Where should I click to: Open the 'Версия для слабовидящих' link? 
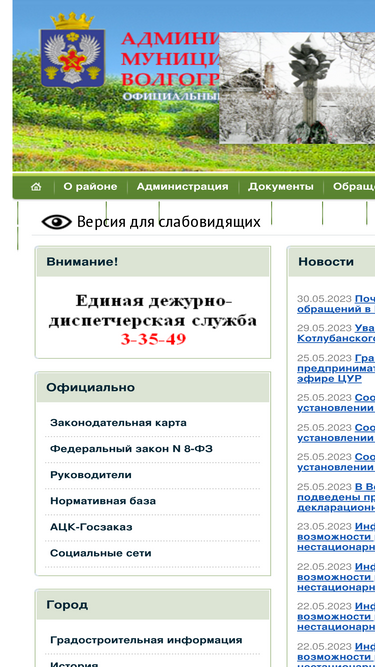coord(168,222)
